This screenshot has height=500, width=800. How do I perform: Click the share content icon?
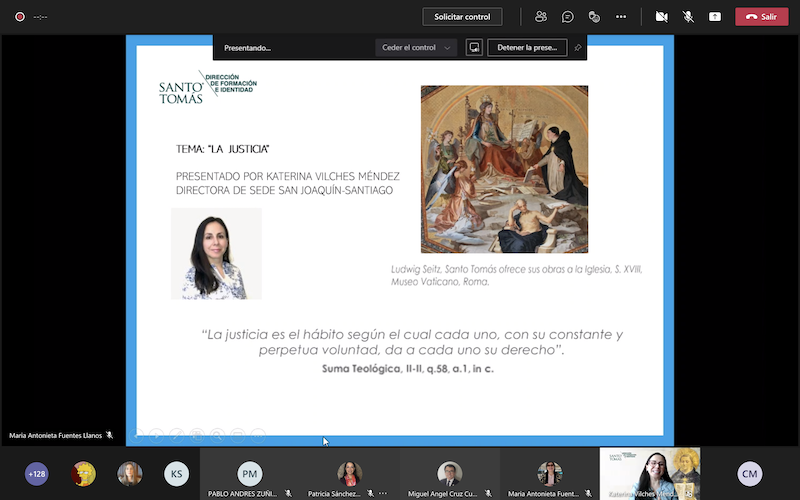715,17
